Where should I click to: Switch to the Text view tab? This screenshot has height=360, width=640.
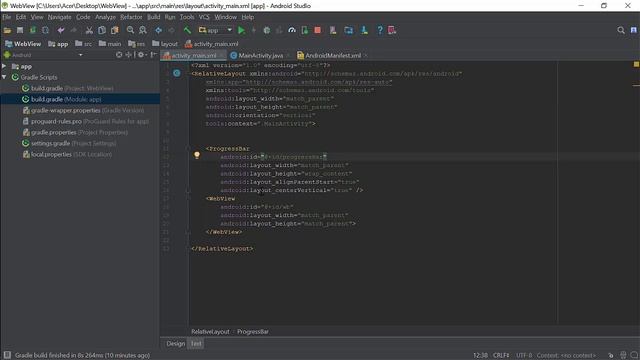[x=196, y=344]
